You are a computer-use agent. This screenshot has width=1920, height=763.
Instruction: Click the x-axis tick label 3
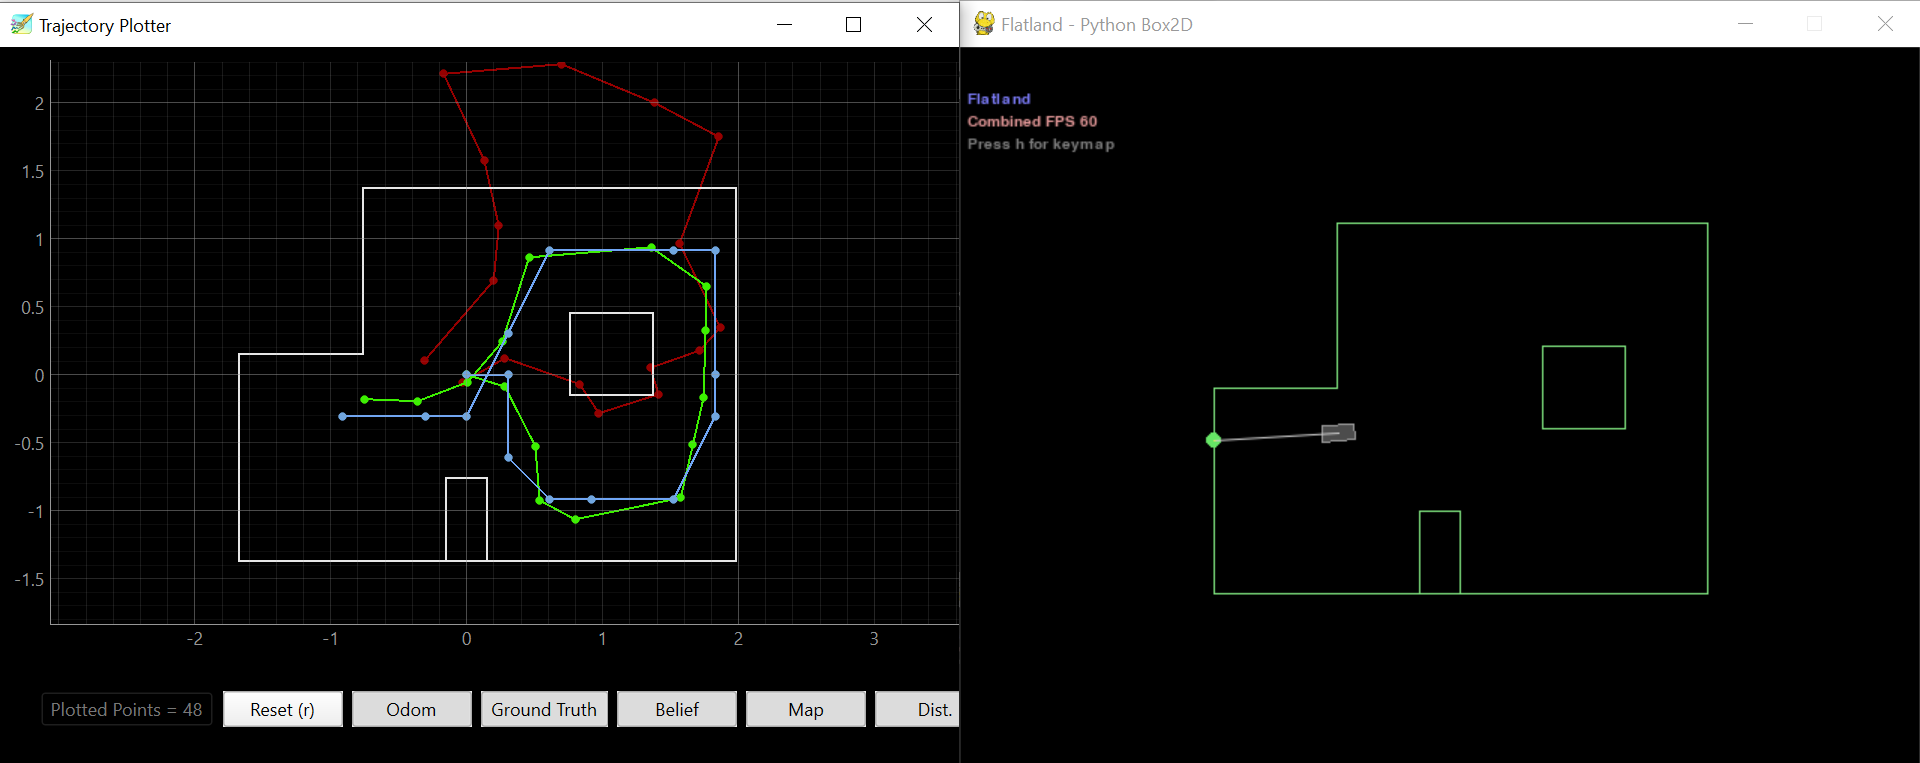tap(874, 639)
